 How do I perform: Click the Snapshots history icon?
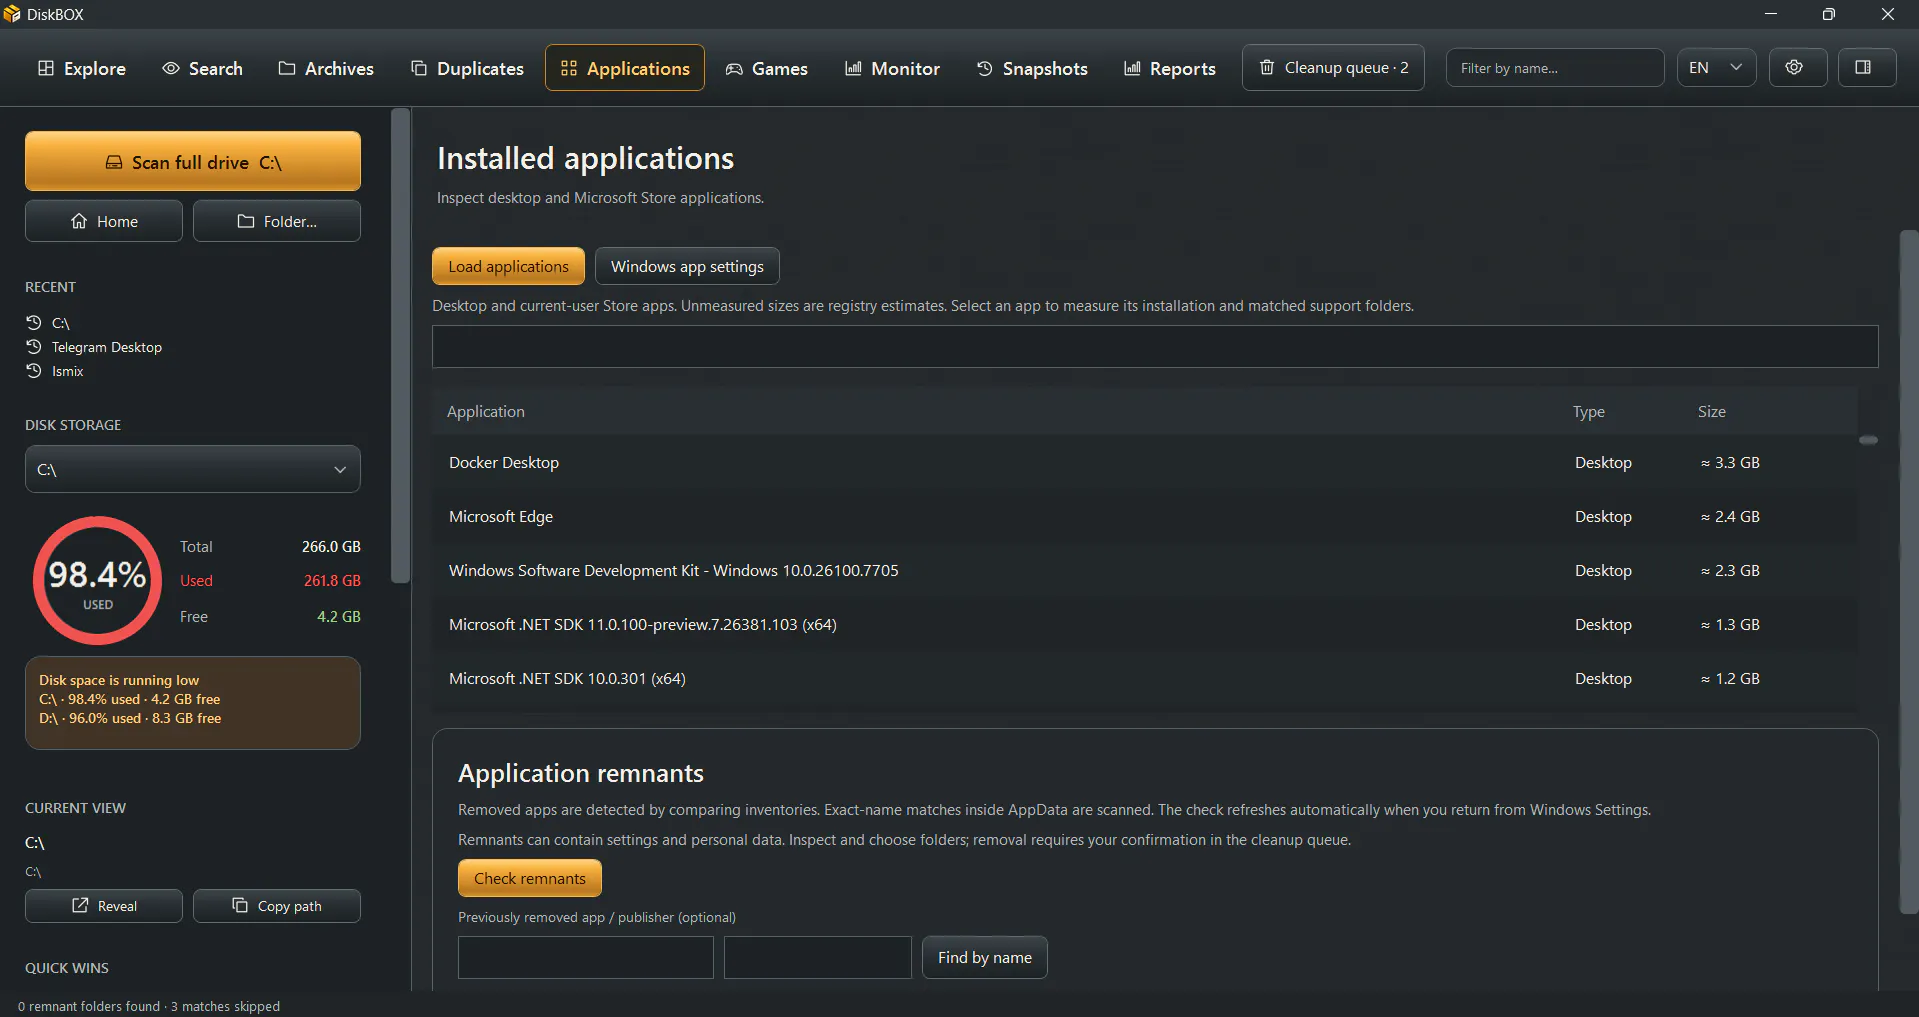pos(985,68)
